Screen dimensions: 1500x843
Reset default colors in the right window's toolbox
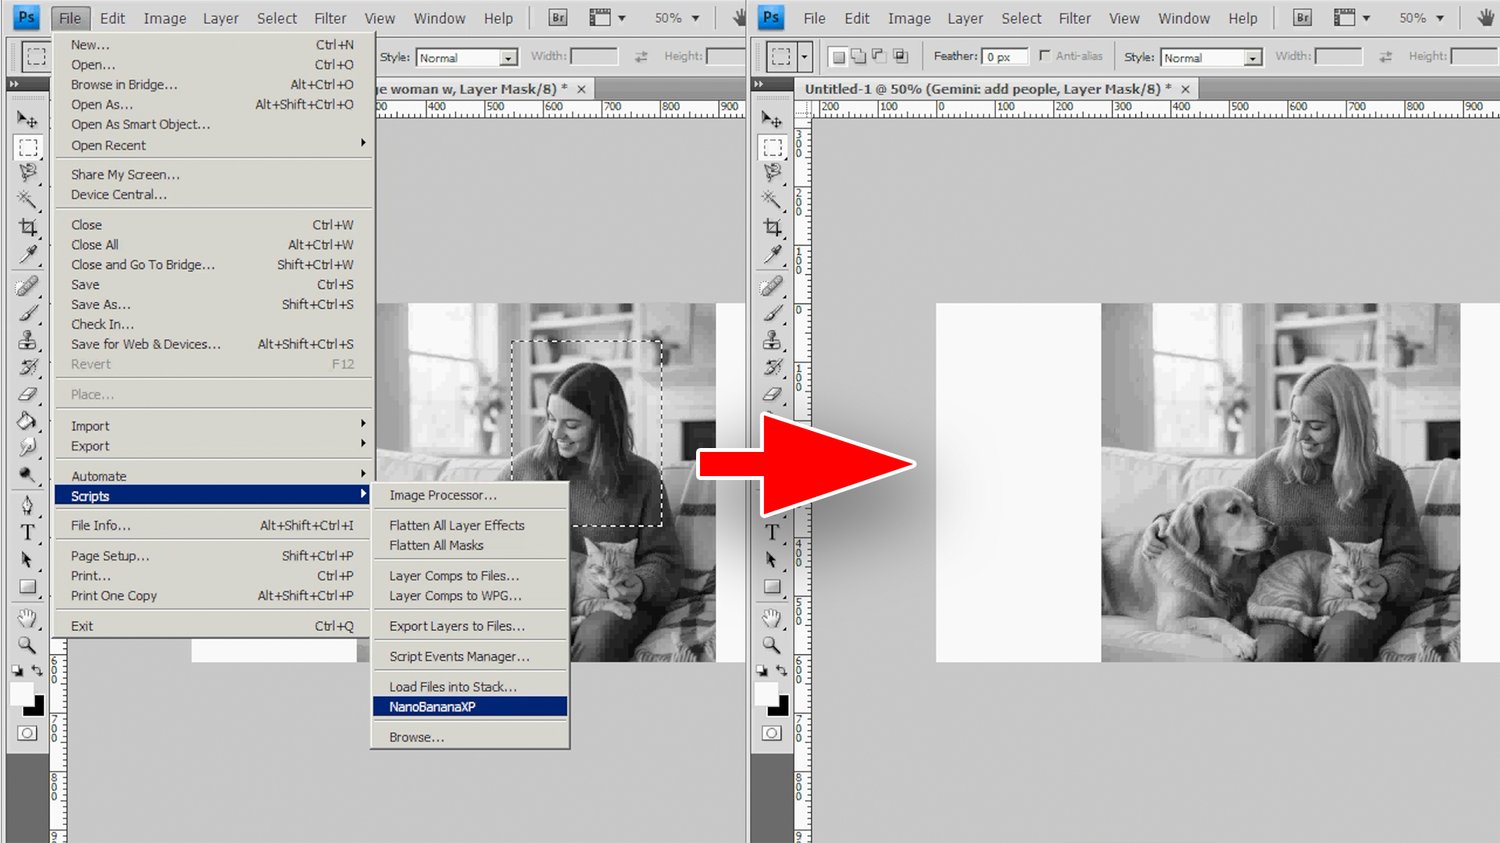click(x=762, y=671)
